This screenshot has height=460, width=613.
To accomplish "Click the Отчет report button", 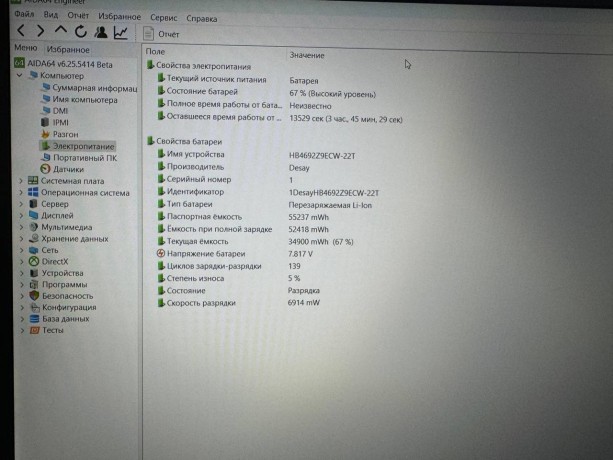I will [x=161, y=34].
